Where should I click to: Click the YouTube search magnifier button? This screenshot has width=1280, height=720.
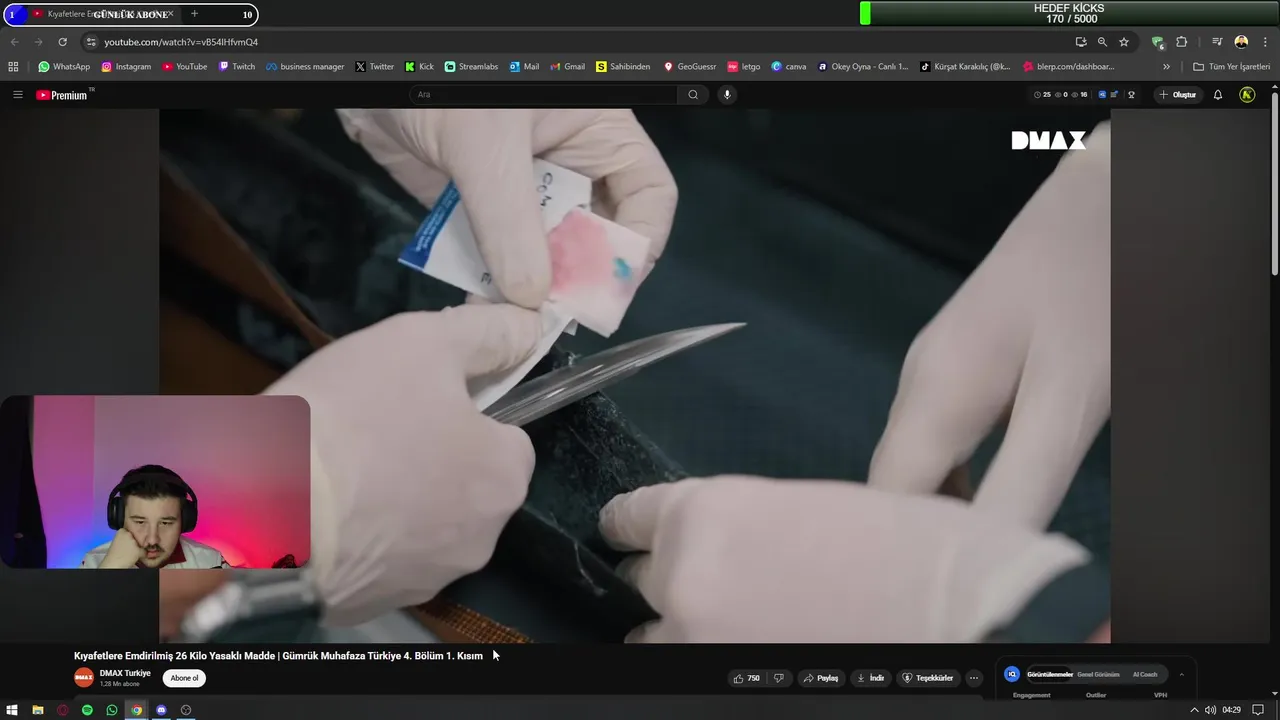coord(693,95)
